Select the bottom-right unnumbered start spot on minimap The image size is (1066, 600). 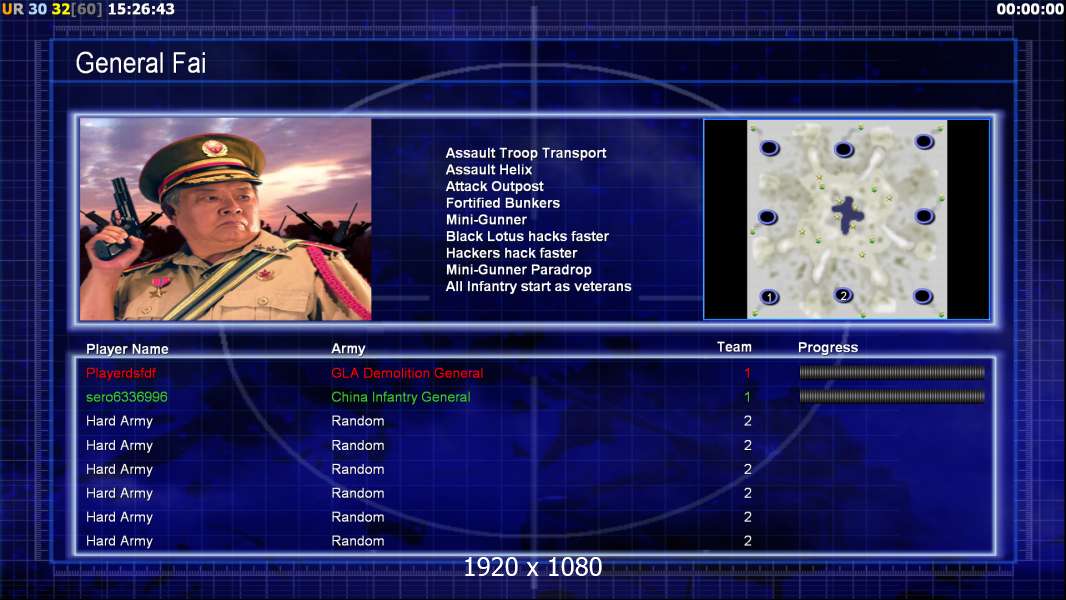[x=923, y=296]
